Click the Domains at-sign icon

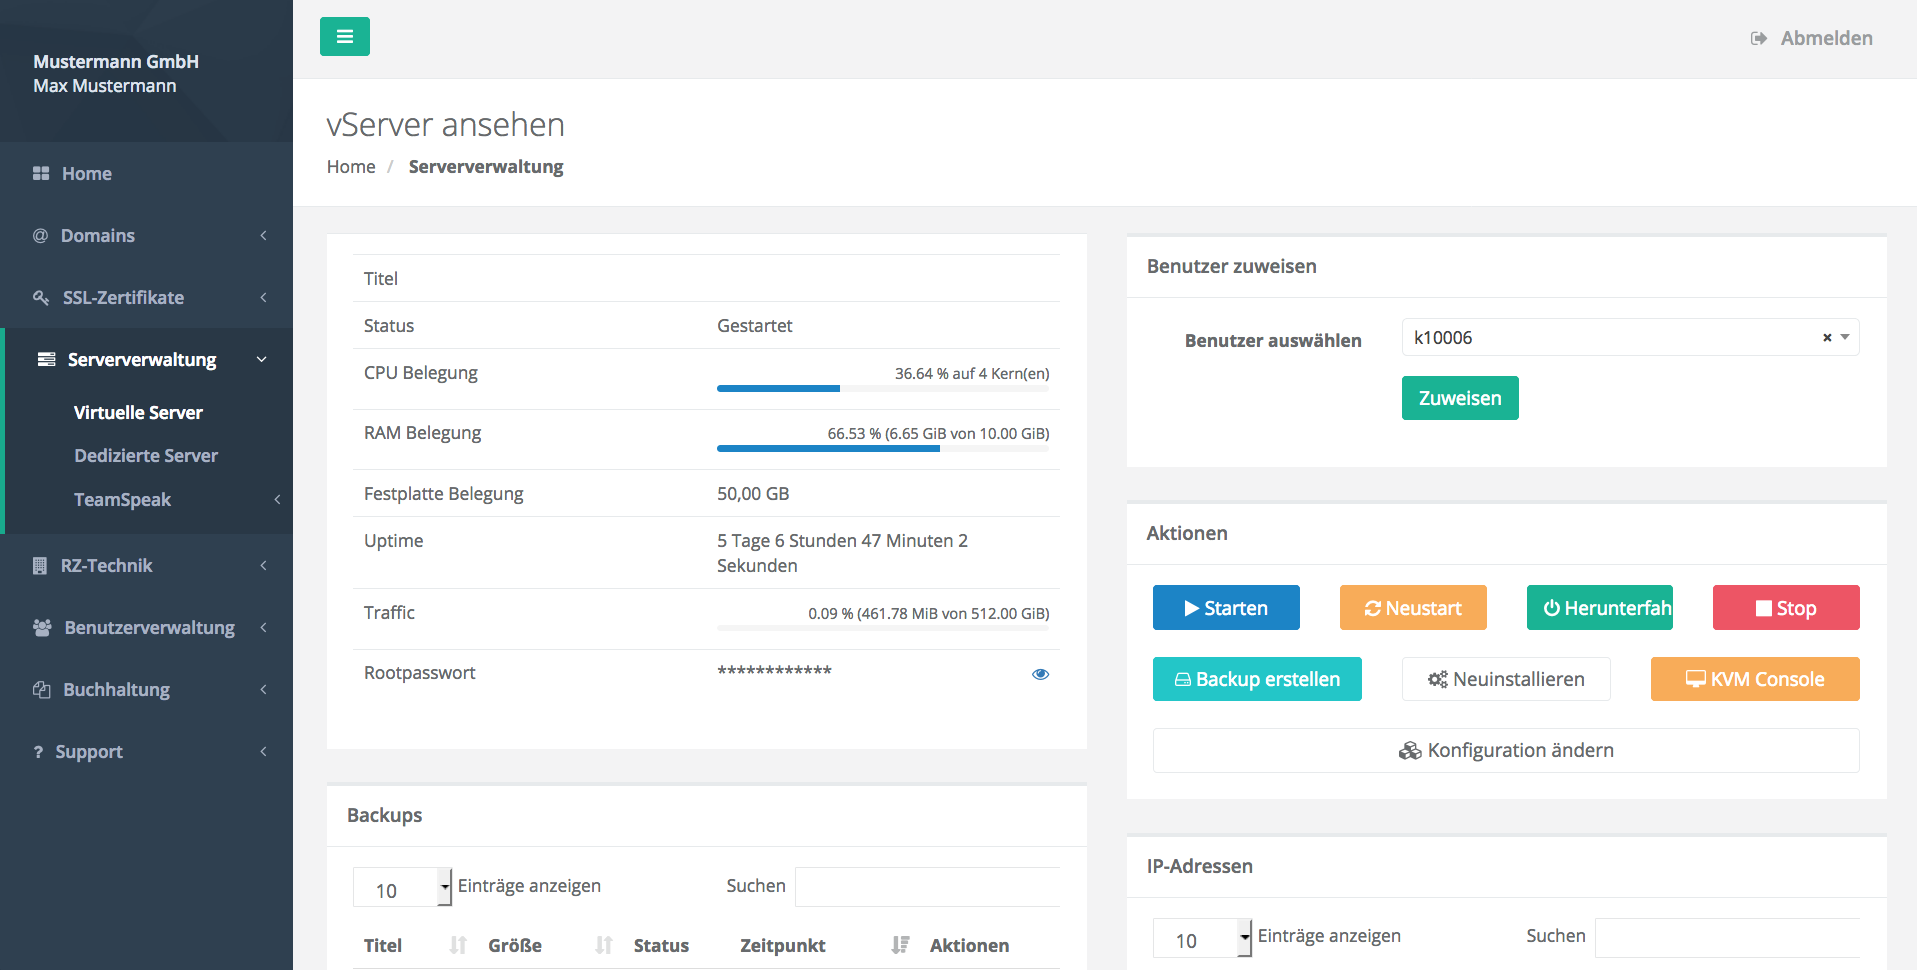tap(40, 235)
